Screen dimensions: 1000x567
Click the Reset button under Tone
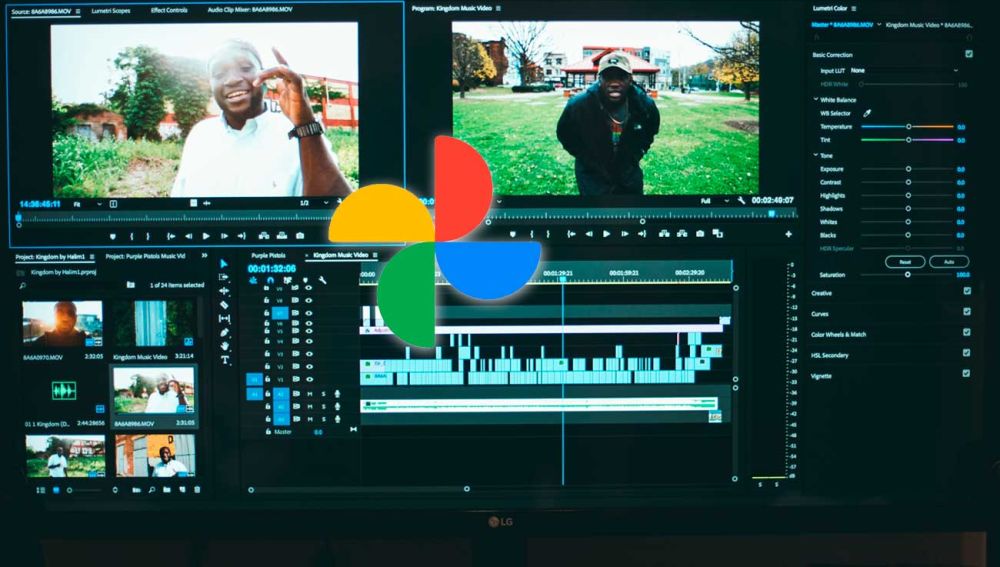pyautogui.click(x=904, y=261)
